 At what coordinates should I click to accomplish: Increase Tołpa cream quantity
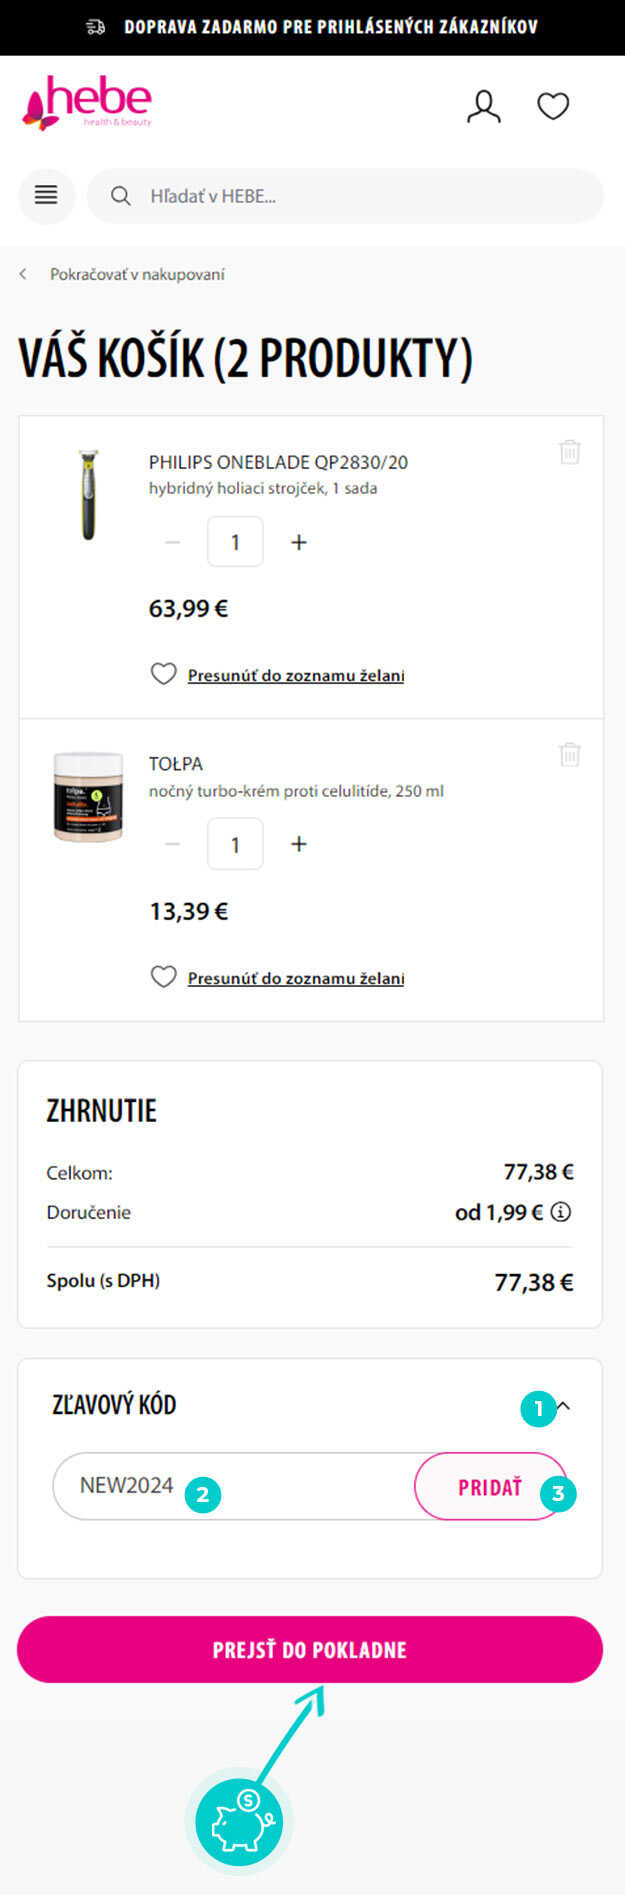click(298, 844)
